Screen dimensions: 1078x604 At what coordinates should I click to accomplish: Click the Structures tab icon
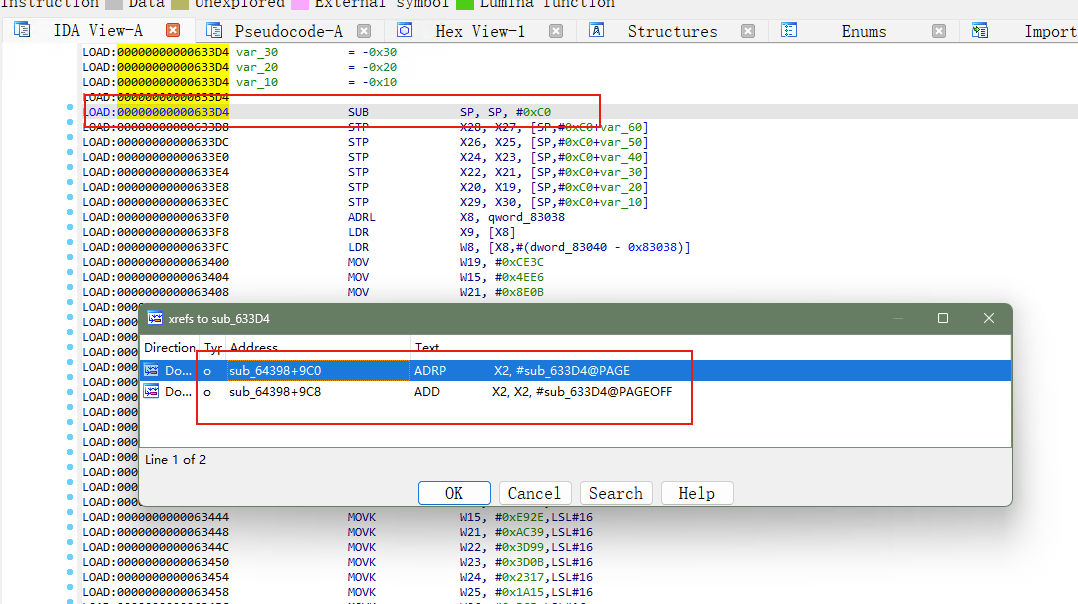tap(596, 30)
